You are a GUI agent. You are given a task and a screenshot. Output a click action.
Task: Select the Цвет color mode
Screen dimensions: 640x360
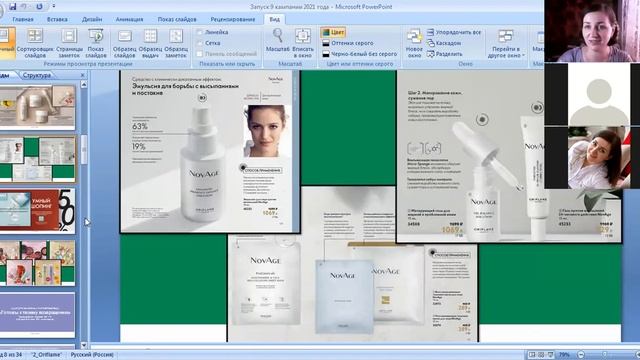(333, 32)
